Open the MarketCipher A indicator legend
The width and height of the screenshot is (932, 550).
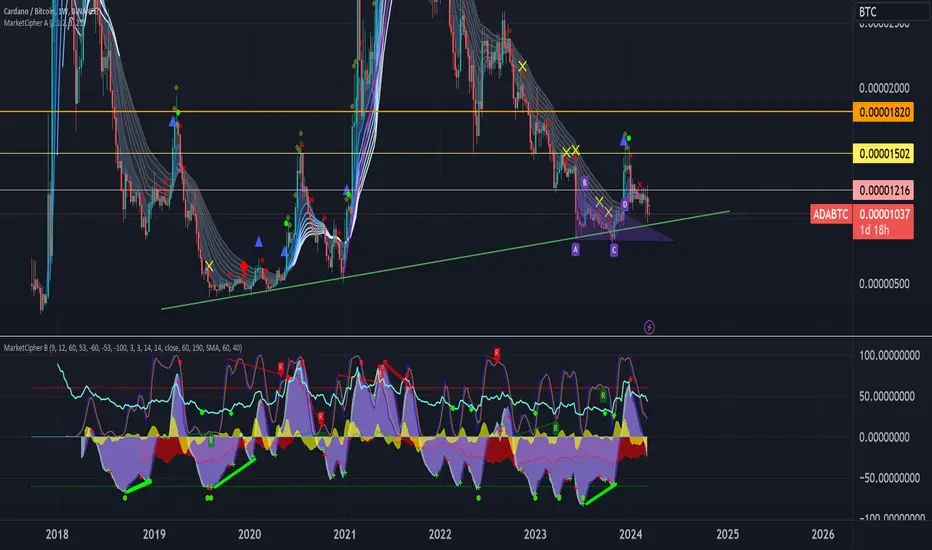(45, 23)
